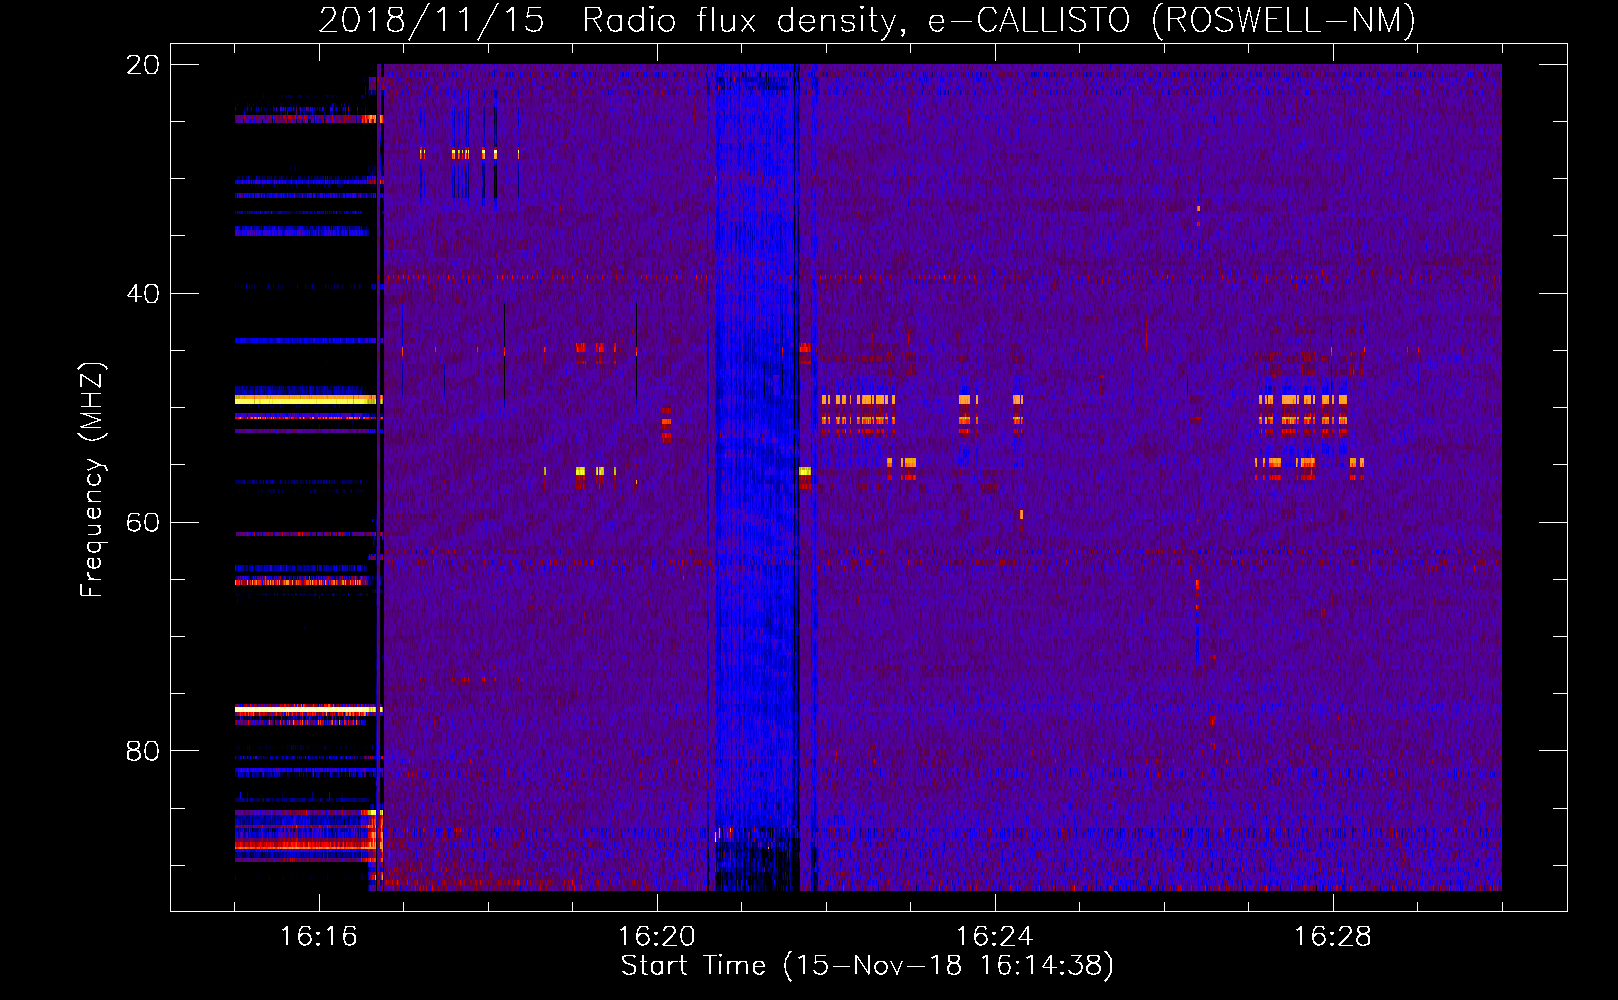The width and height of the screenshot is (1618, 1000).
Task: Click the 16:28 time tick label
Action: click(x=1332, y=937)
